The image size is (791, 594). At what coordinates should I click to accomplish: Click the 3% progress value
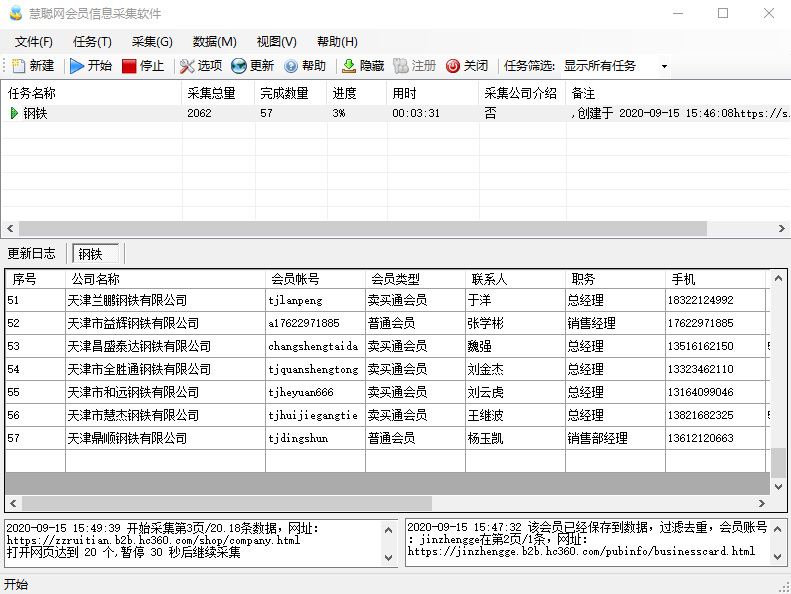tap(338, 113)
